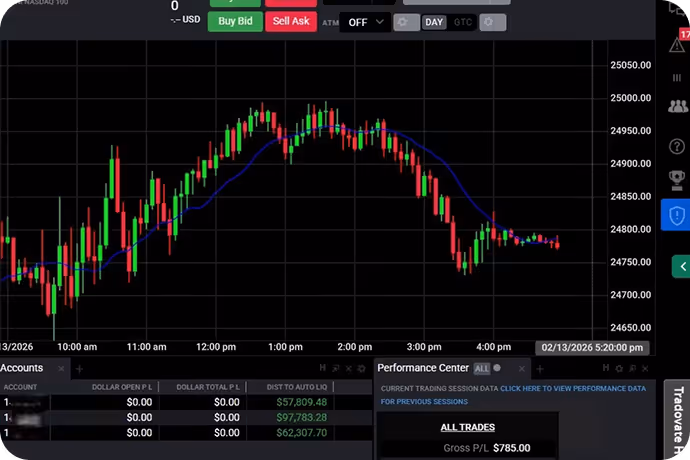Click the red notification badge 17
The width and height of the screenshot is (690, 460).
(x=684, y=34)
